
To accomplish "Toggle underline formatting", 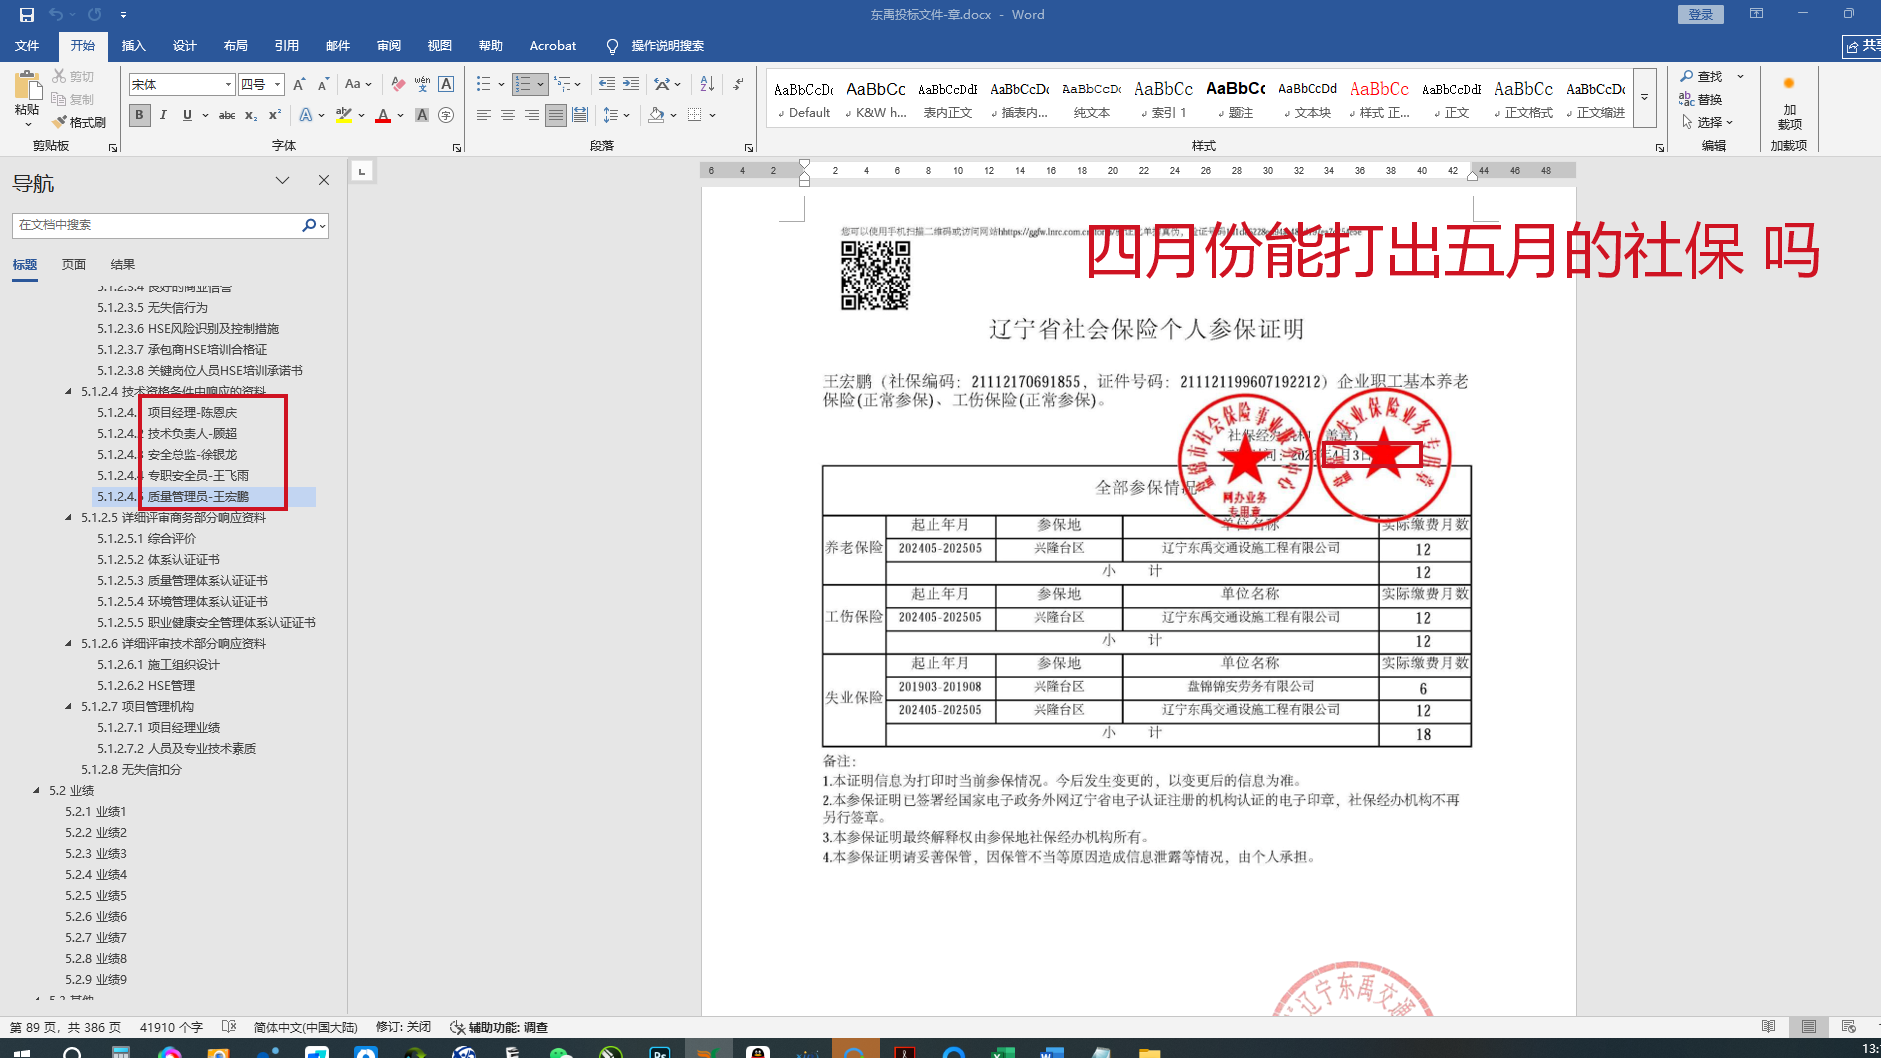I will (187, 115).
